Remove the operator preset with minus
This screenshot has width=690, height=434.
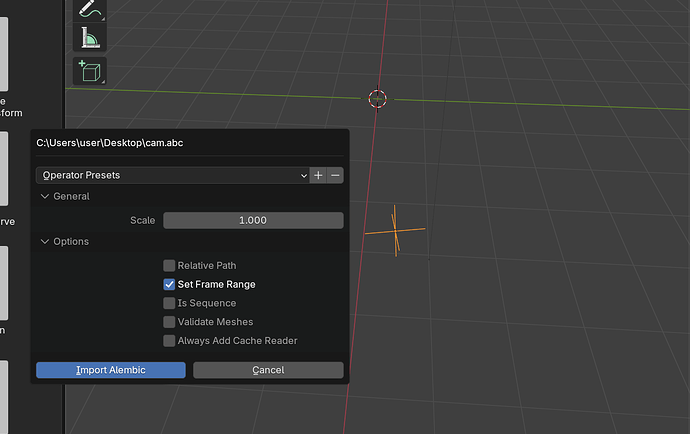click(335, 175)
